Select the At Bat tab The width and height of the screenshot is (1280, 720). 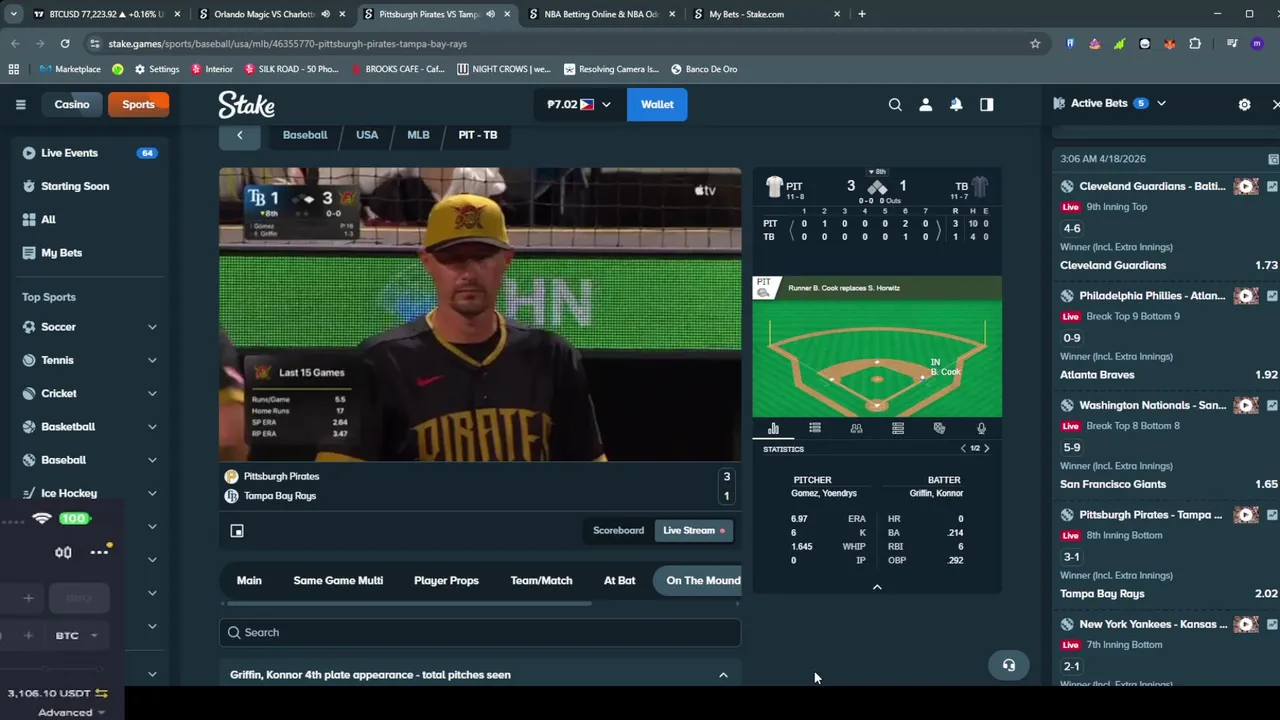[x=619, y=580]
